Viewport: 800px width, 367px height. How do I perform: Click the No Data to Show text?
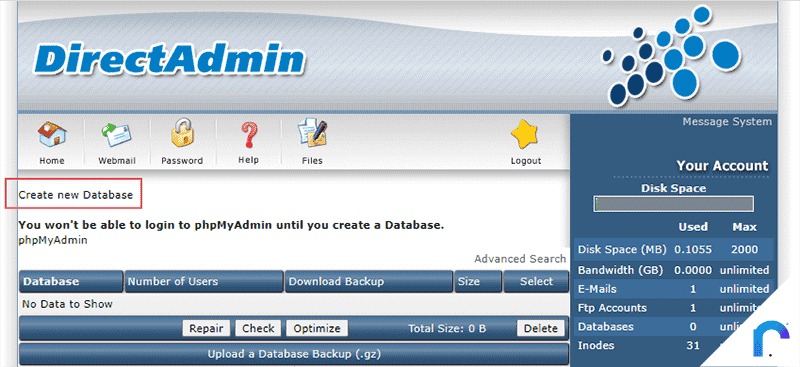point(67,304)
